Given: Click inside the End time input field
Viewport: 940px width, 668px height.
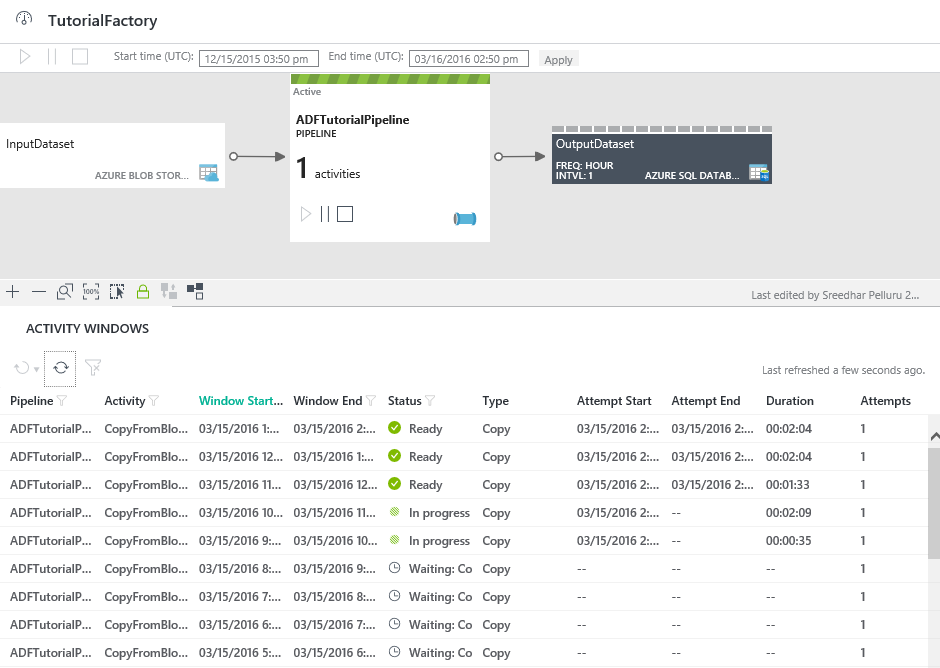Looking at the screenshot, I should [468, 58].
